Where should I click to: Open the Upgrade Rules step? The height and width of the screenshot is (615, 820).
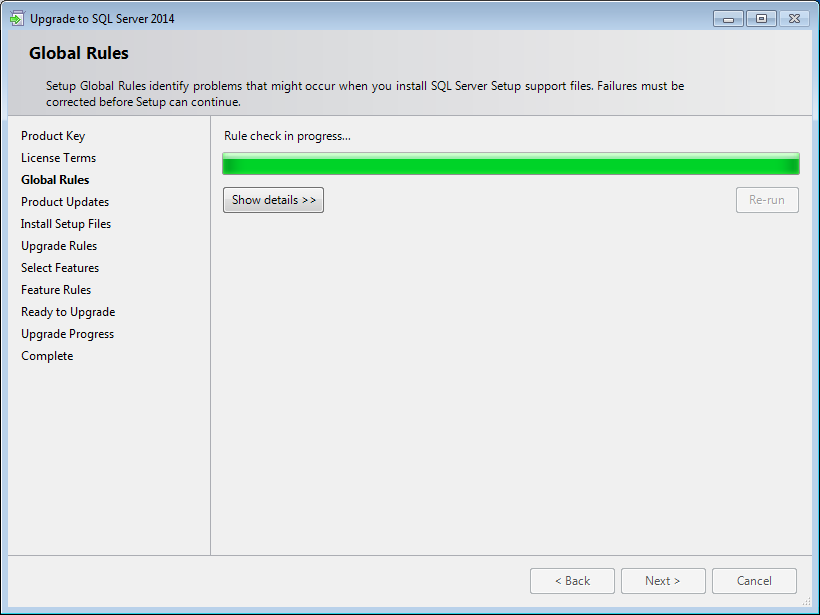59,246
